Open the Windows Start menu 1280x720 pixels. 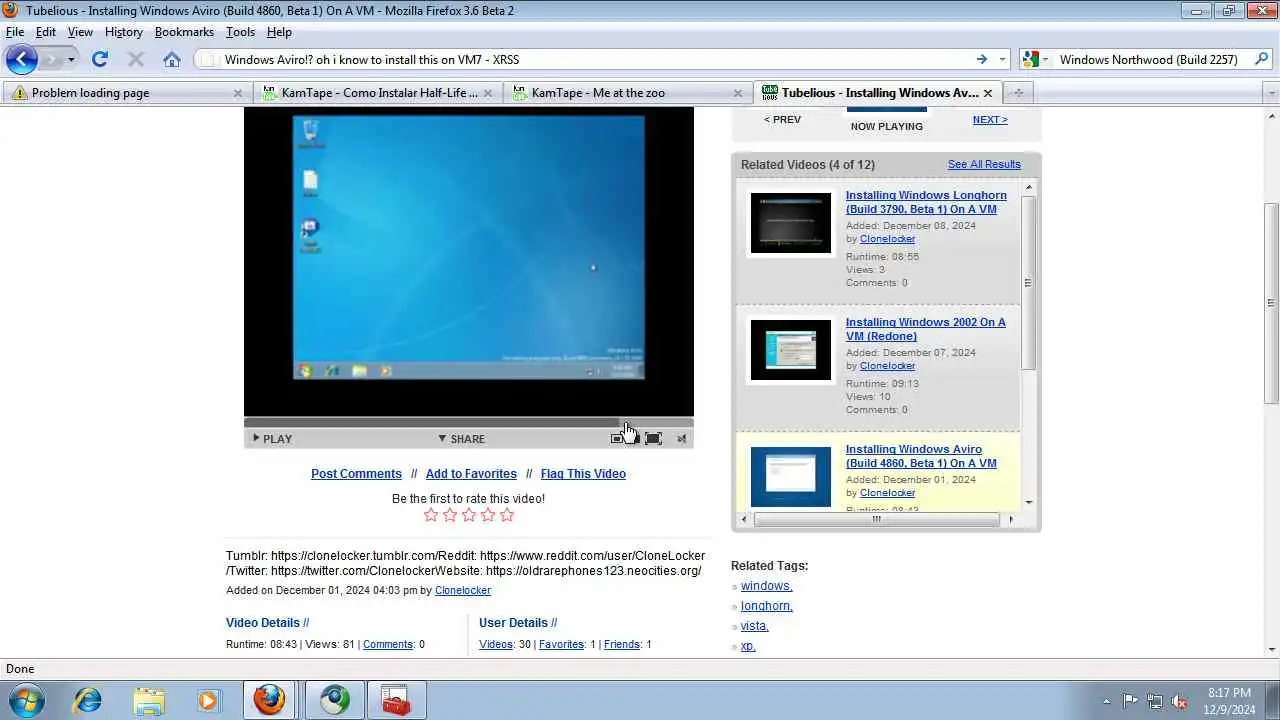[x=26, y=700]
